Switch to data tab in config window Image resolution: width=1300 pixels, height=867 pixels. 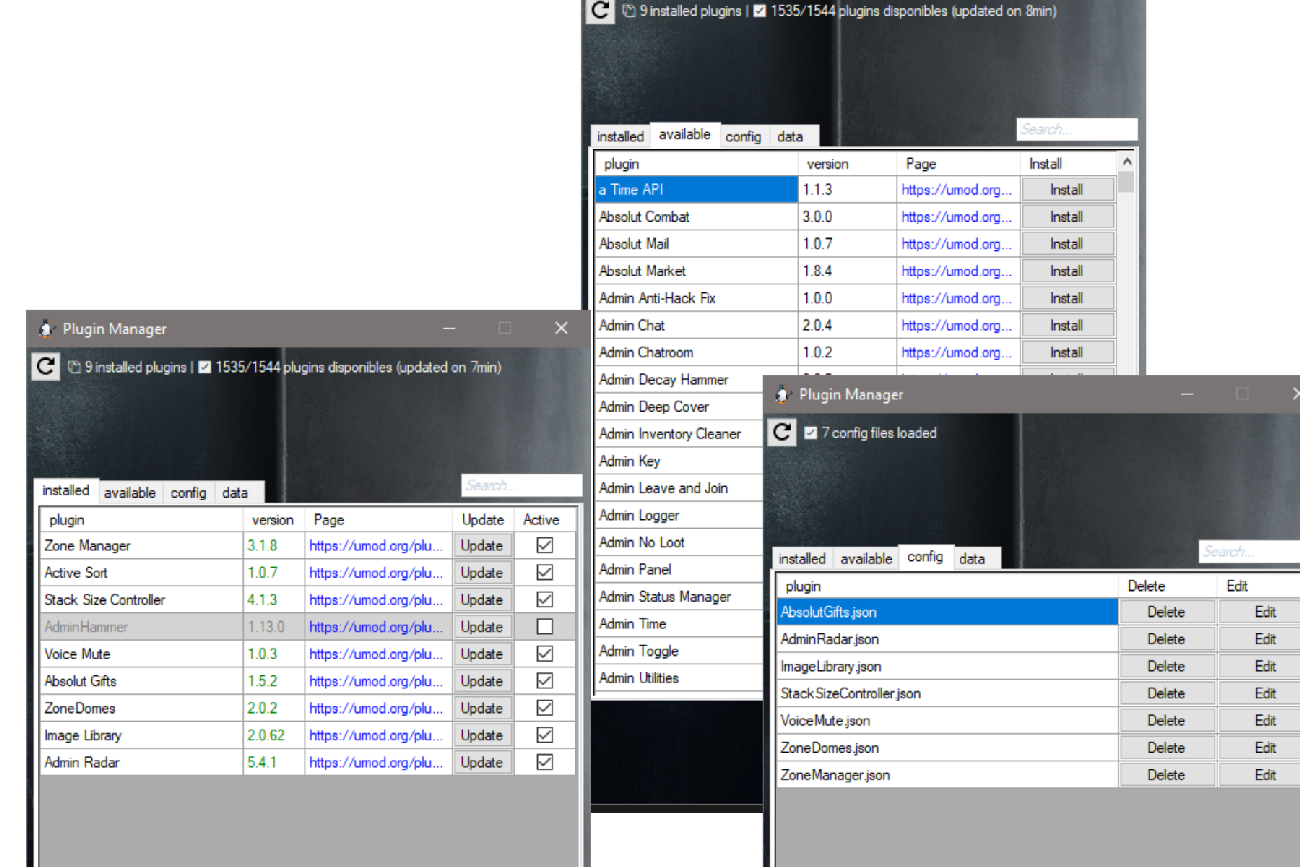point(972,559)
